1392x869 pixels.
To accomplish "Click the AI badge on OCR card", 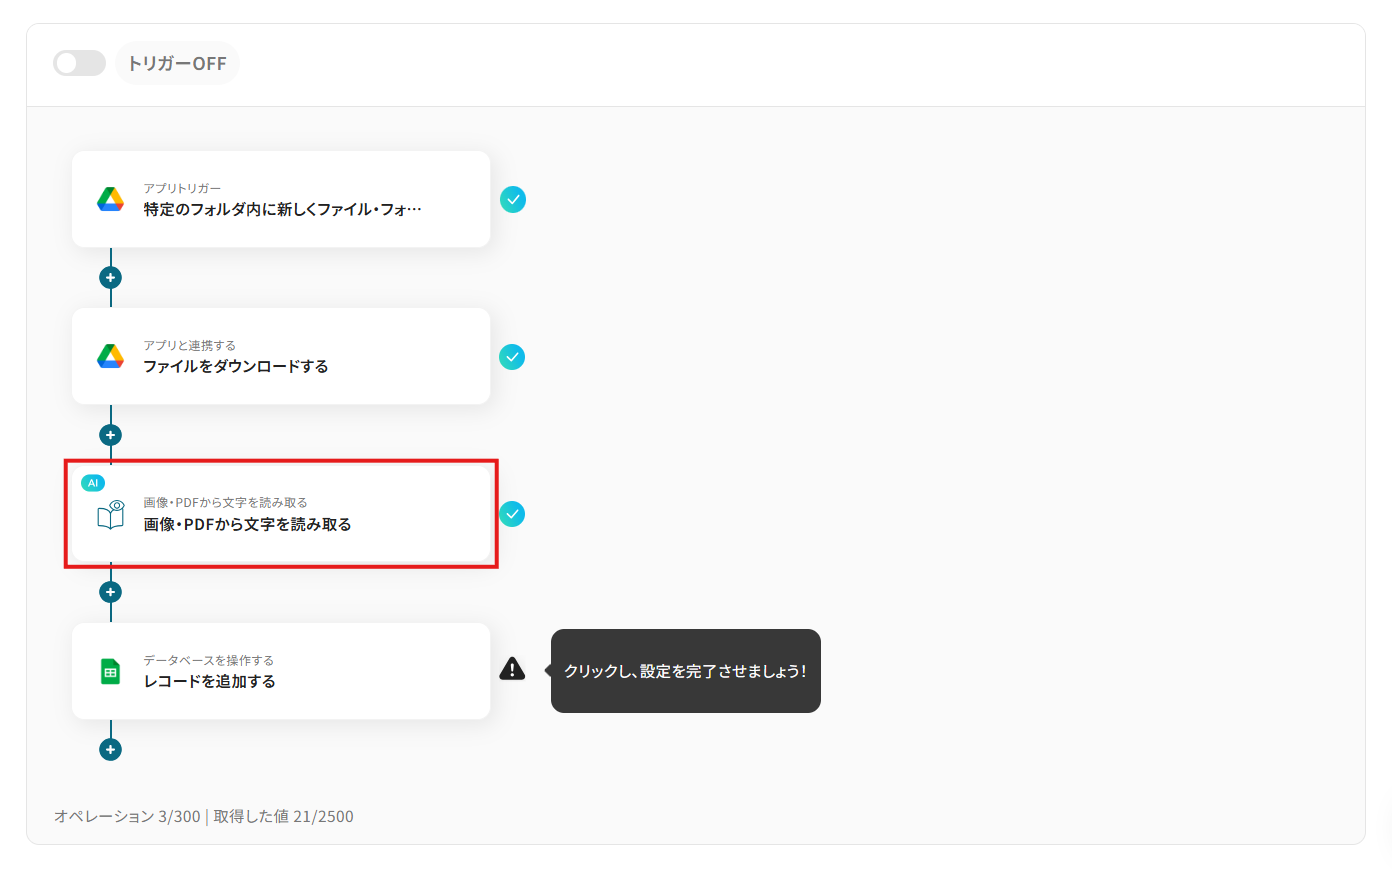I will [x=93, y=483].
